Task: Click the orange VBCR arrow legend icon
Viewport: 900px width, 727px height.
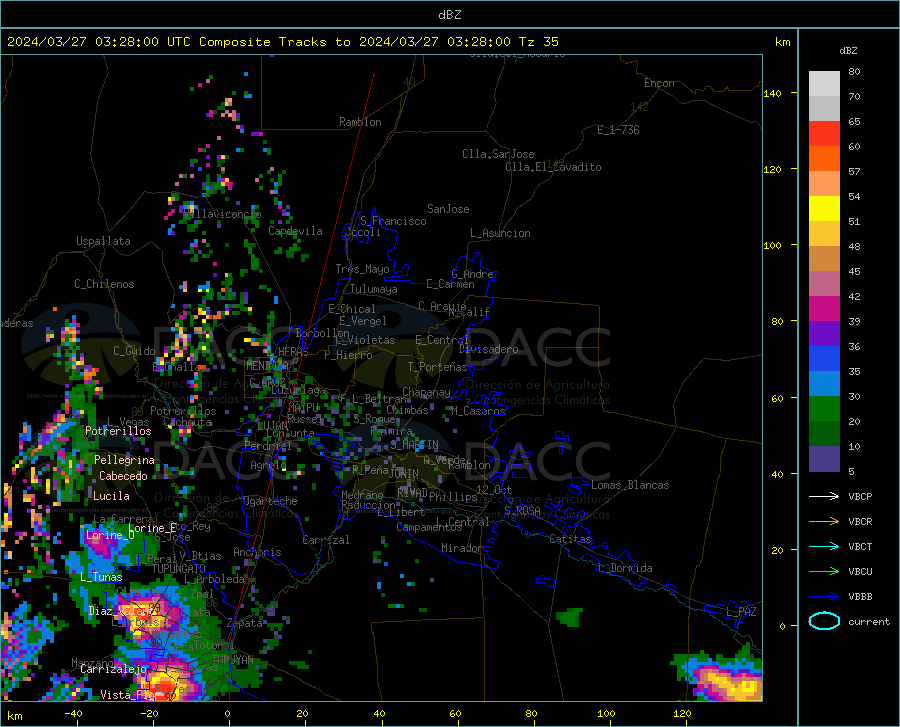Action: [x=824, y=521]
